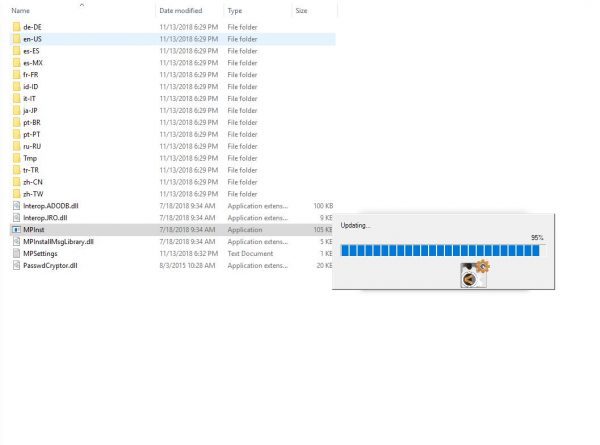
Task: Sort by the Name column header
Action: point(21,11)
